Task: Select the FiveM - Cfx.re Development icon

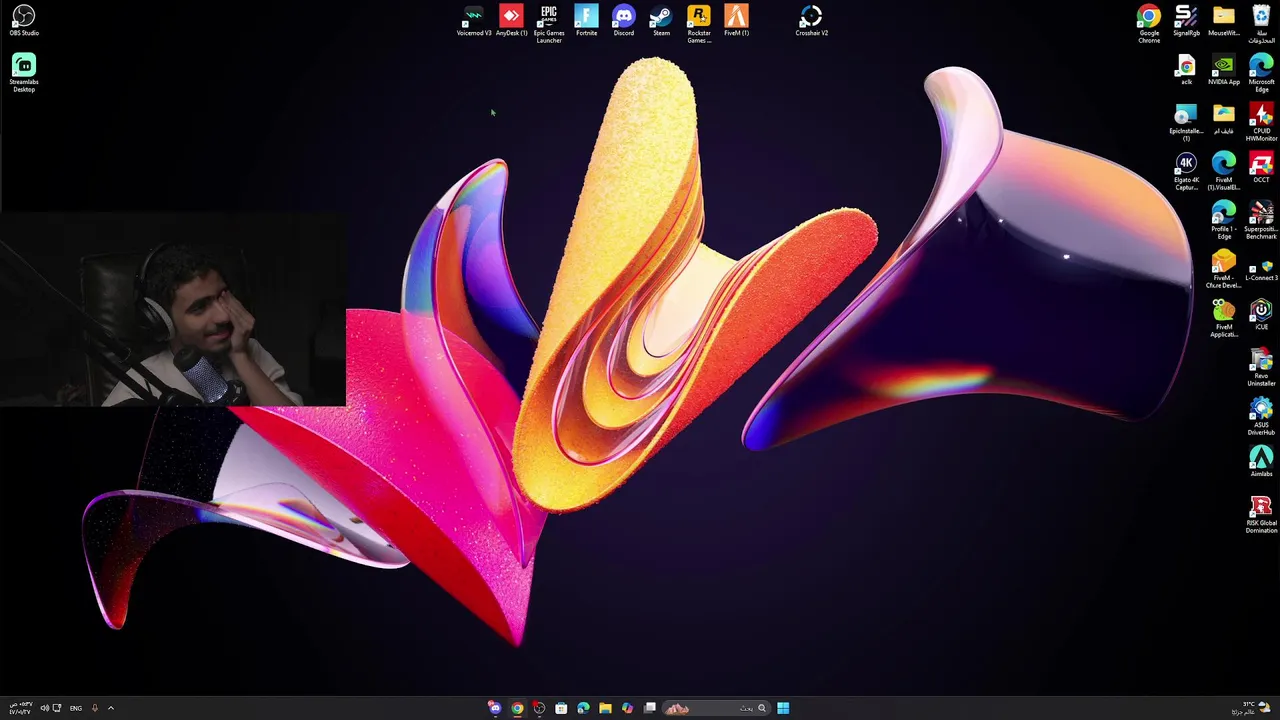Action: click(1224, 269)
